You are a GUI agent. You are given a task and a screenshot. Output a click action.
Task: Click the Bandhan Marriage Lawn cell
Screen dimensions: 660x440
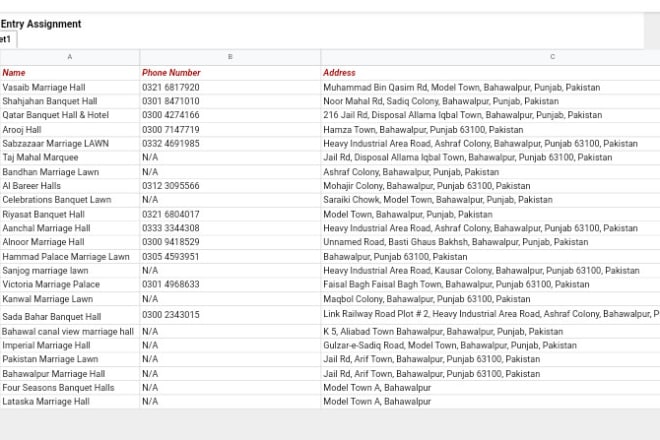pyautogui.click(x=69, y=172)
